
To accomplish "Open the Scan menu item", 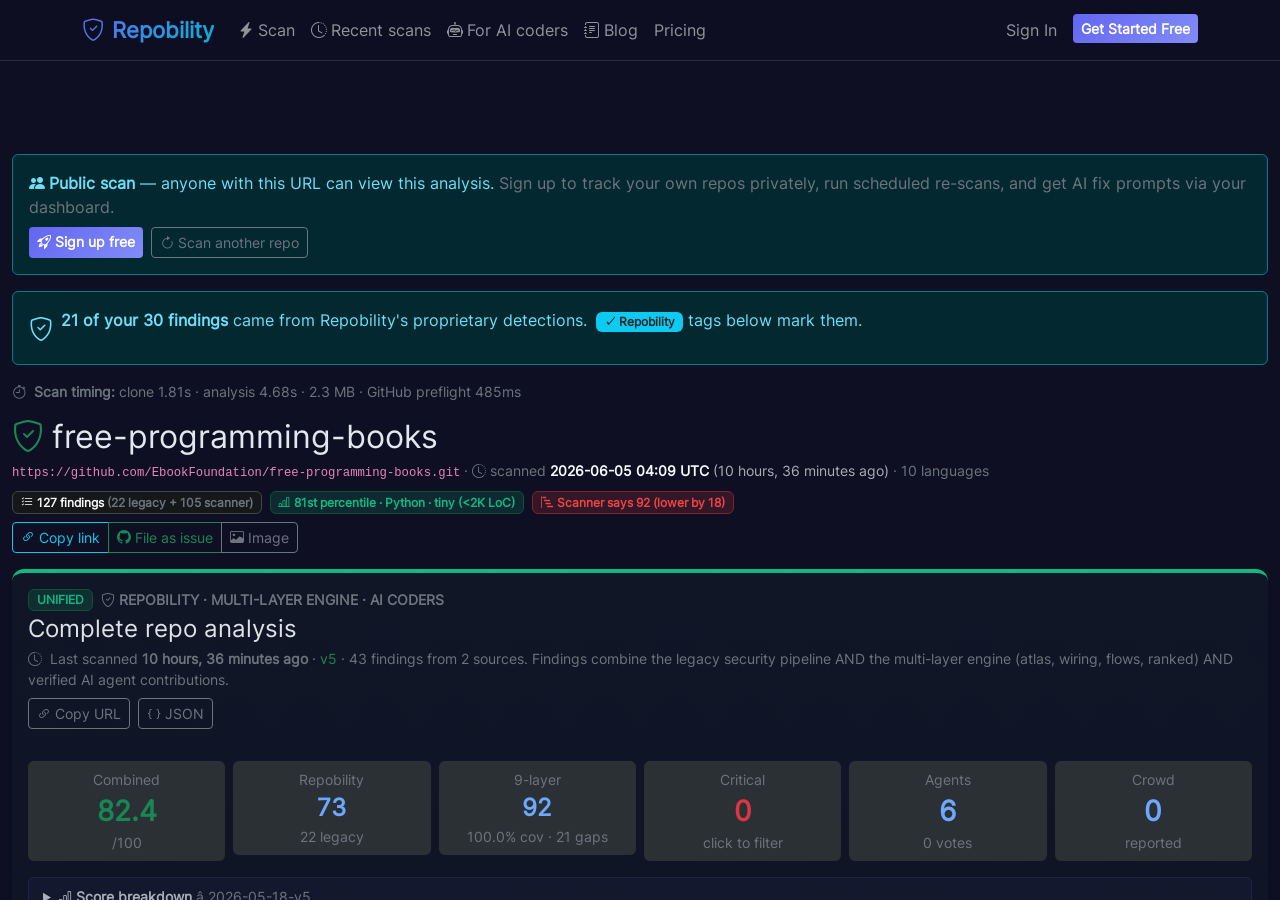I will click(x=267, y=30).
